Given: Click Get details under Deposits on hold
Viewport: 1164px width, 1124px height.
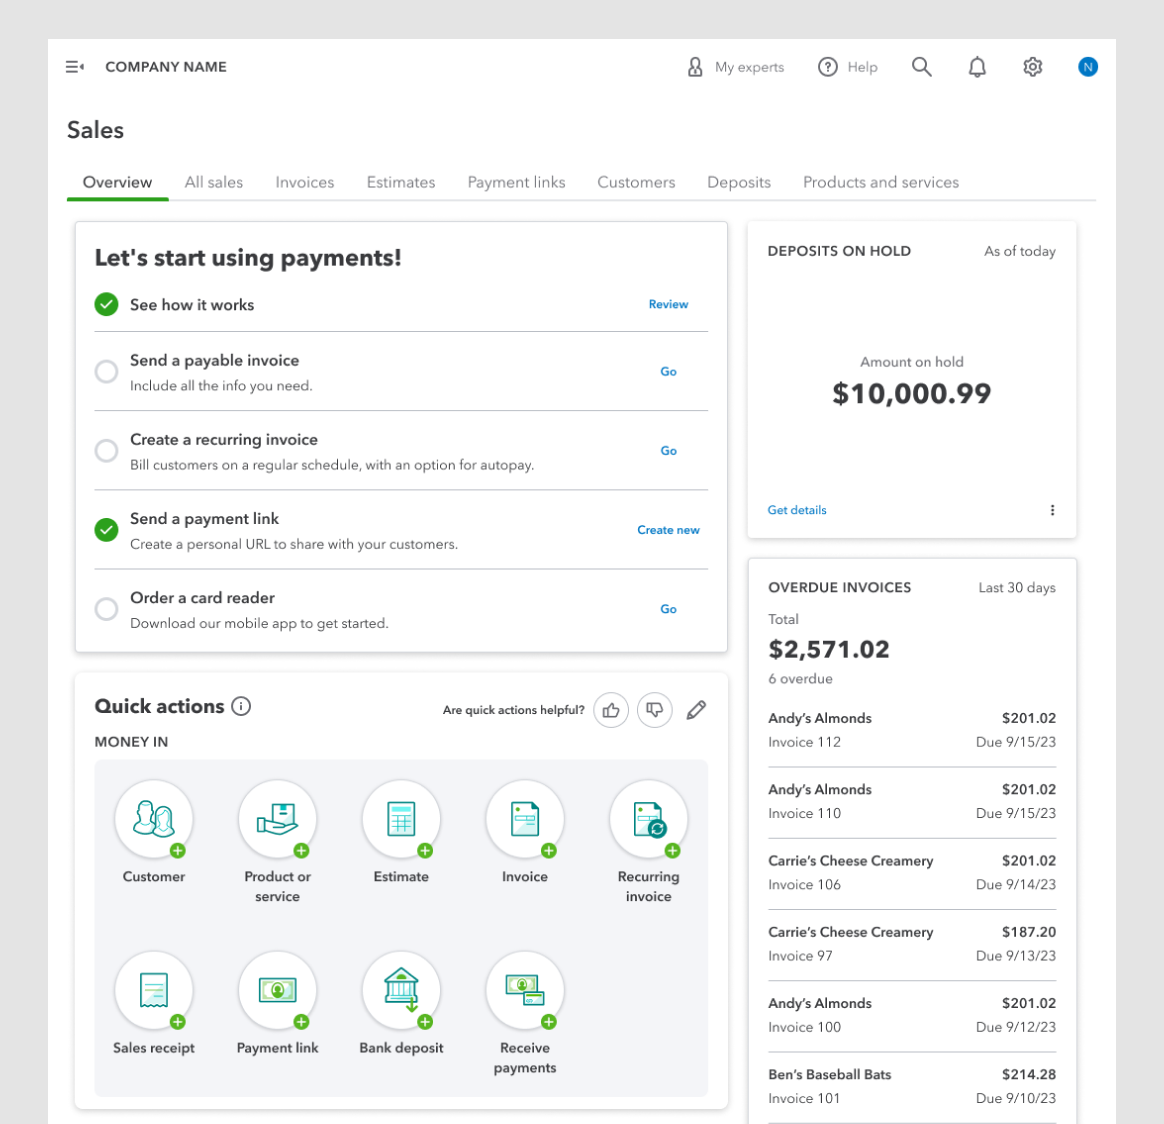Looking at the screenshot, I should click(x=797, y=510).
